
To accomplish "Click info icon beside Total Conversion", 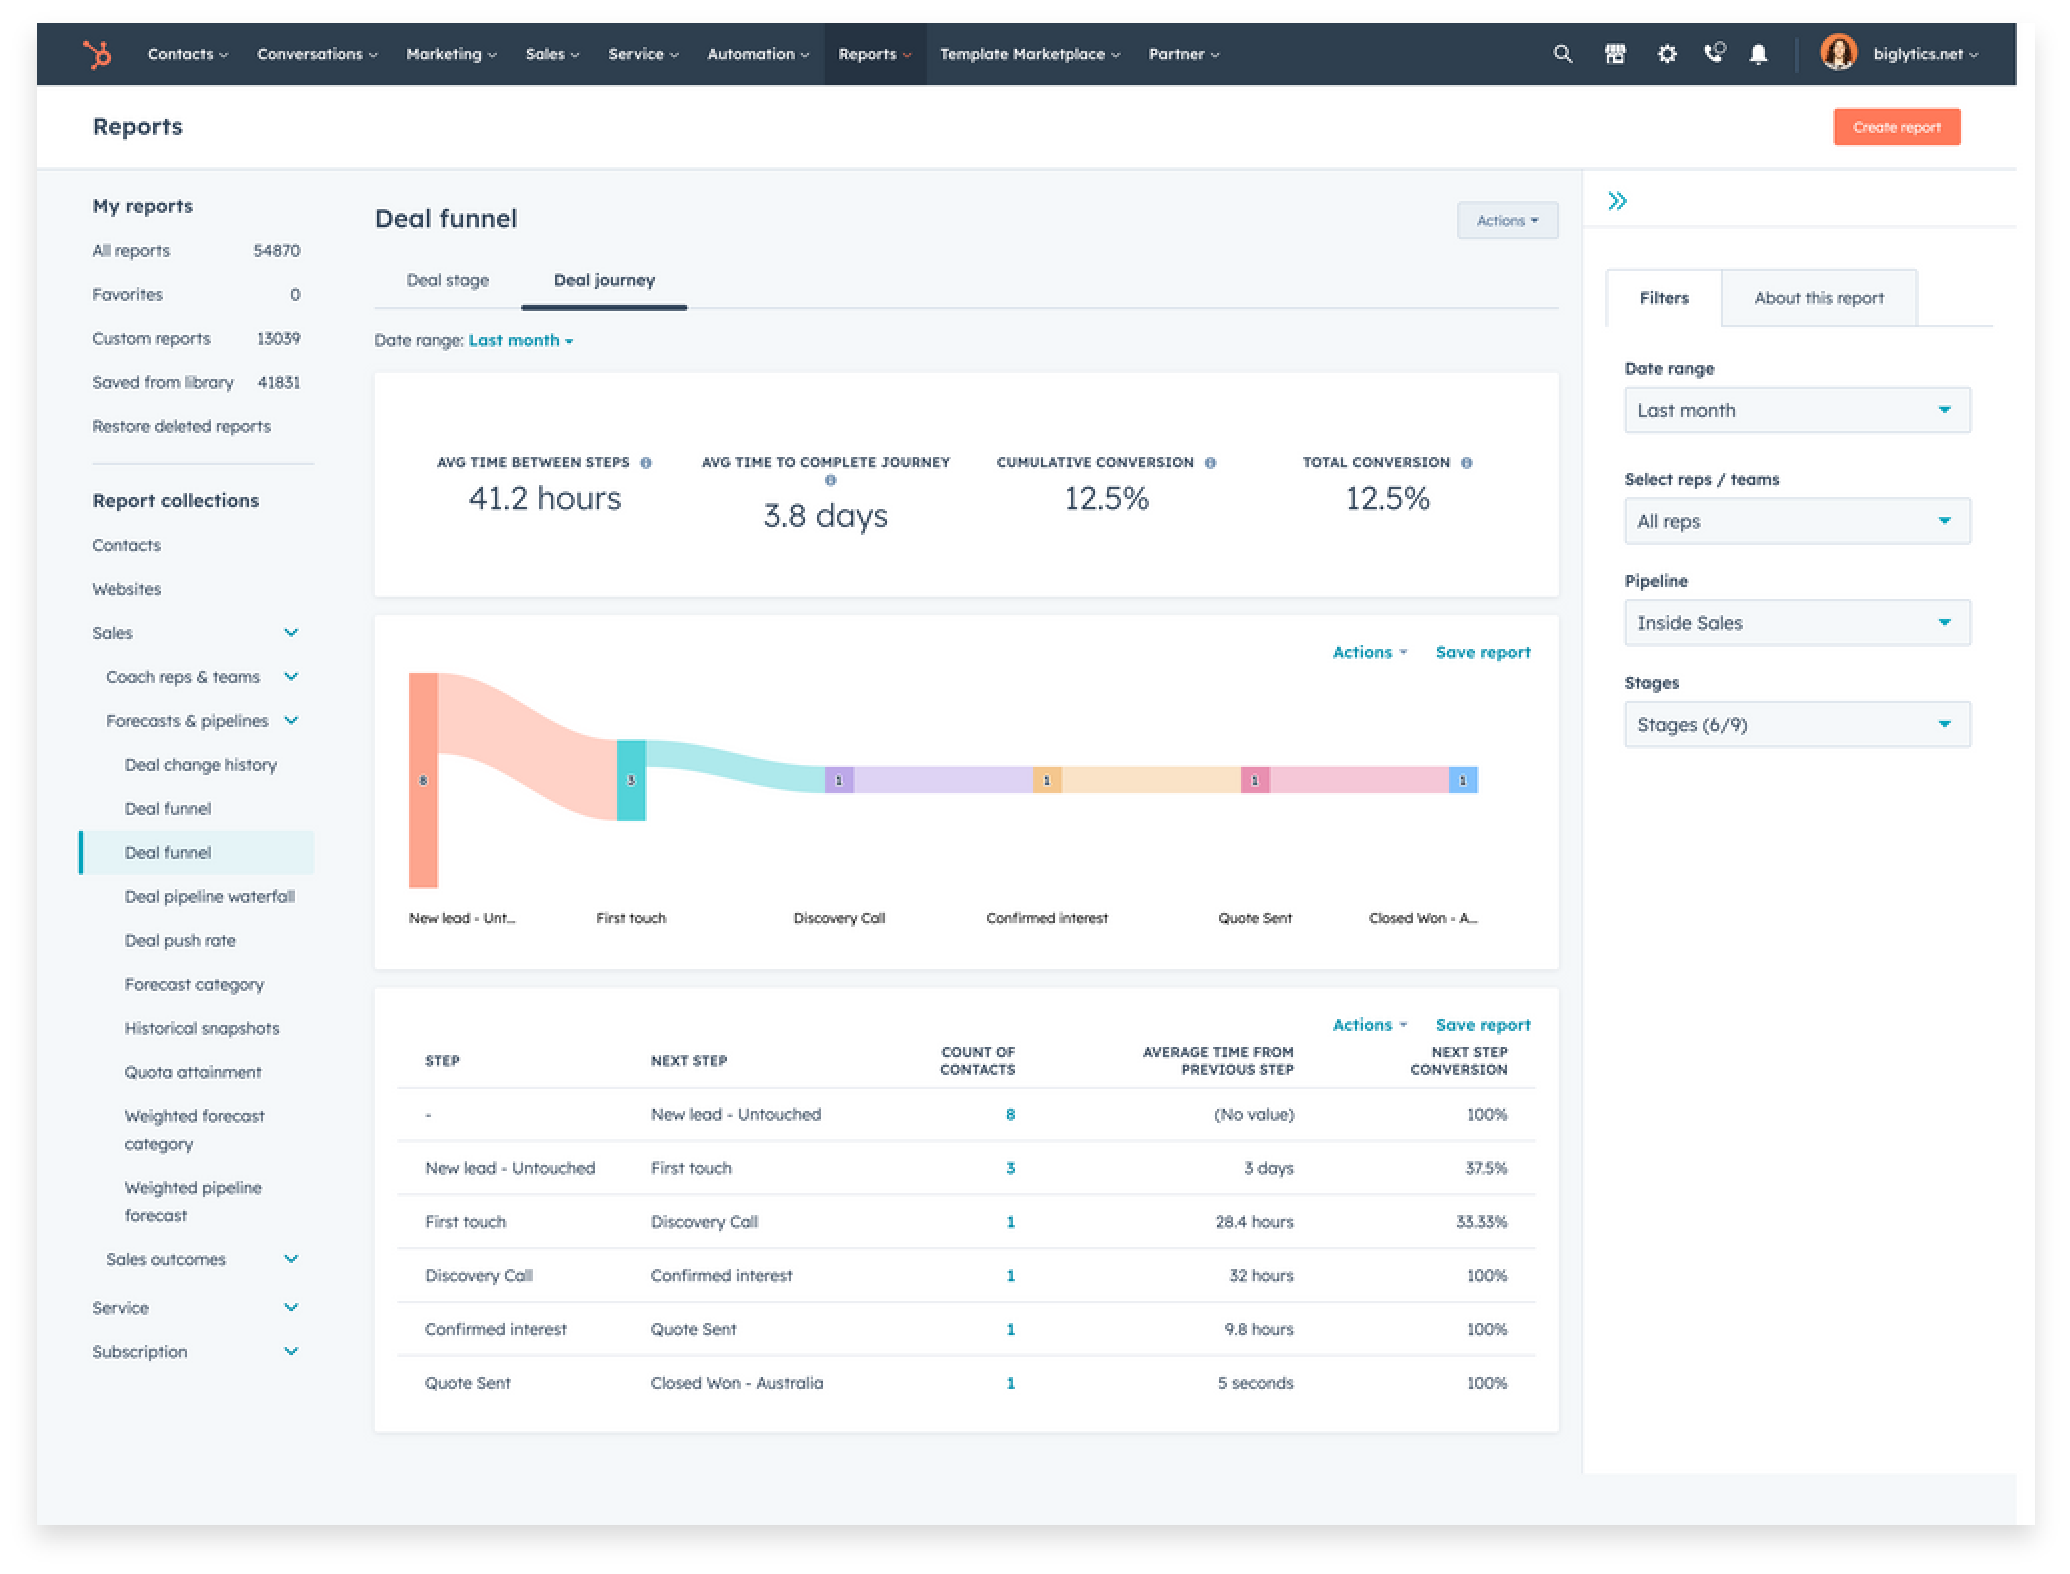I will pos(1466,463).
